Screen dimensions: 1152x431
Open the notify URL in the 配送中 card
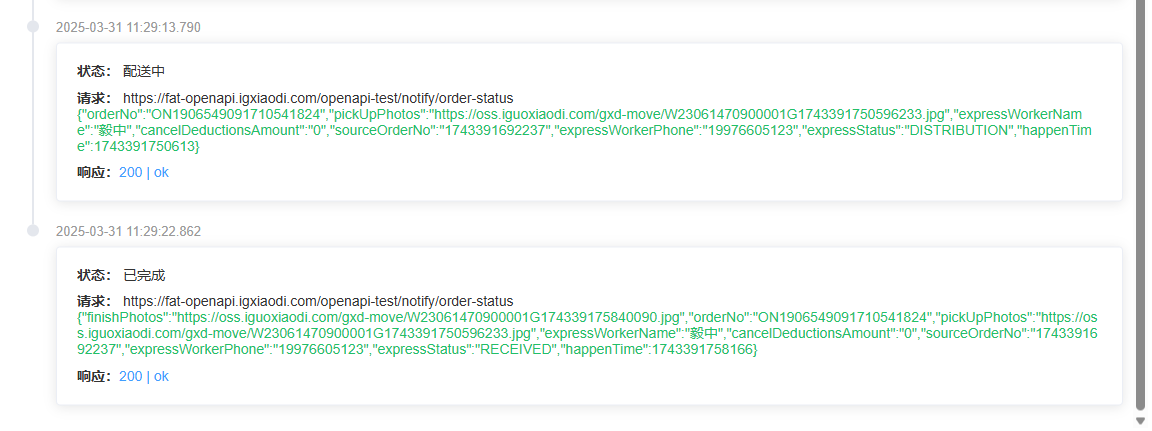pos(318,98)
